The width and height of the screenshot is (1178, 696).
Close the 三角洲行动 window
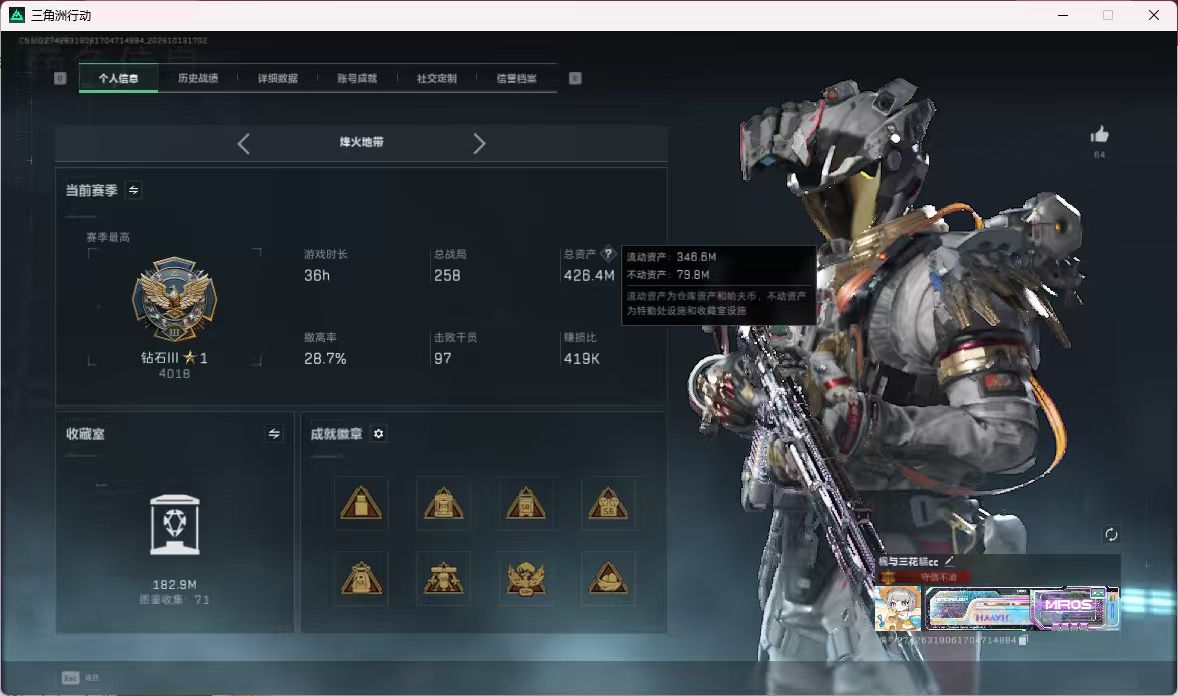(x=1154, y=15)
